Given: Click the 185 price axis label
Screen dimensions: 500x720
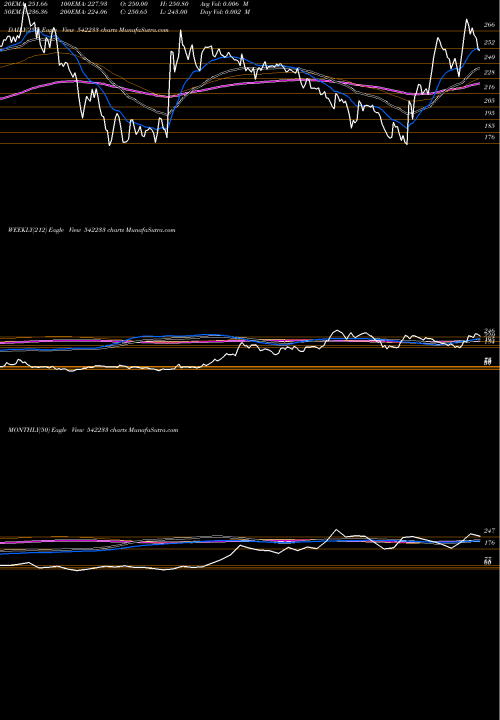Looking at the screenshot, I should (x=489, y=126).
